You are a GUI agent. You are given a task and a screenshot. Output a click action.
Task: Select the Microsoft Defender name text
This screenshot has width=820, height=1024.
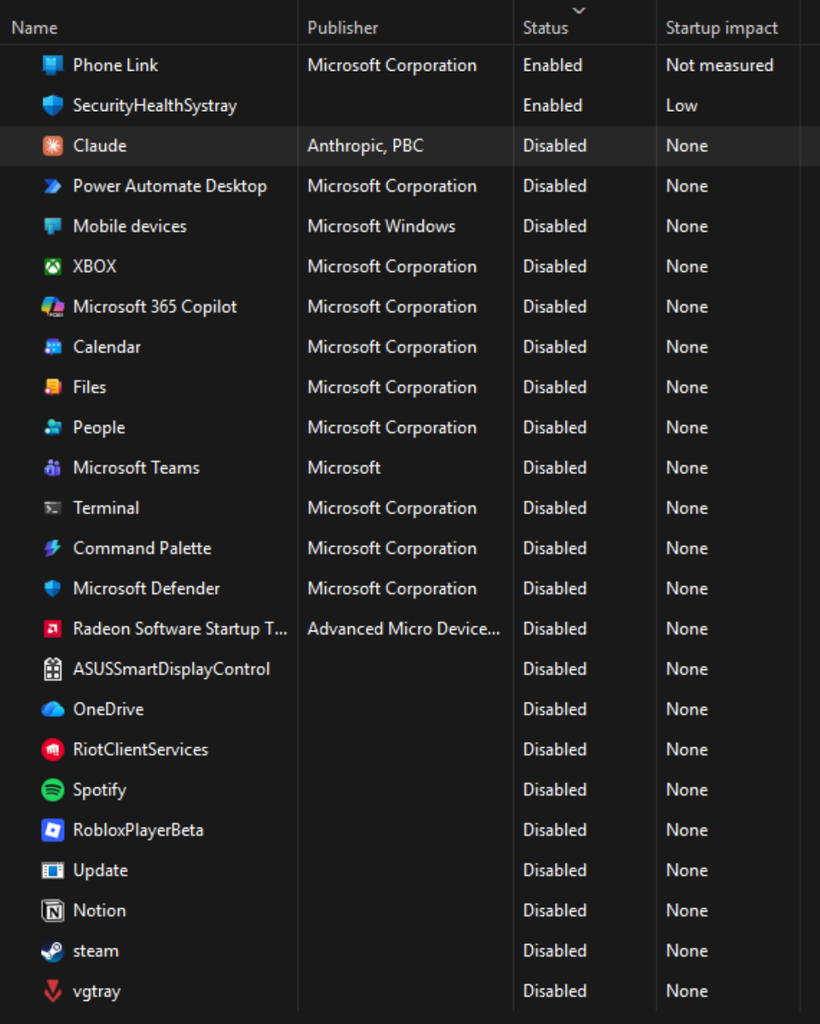tap(146, 588)
